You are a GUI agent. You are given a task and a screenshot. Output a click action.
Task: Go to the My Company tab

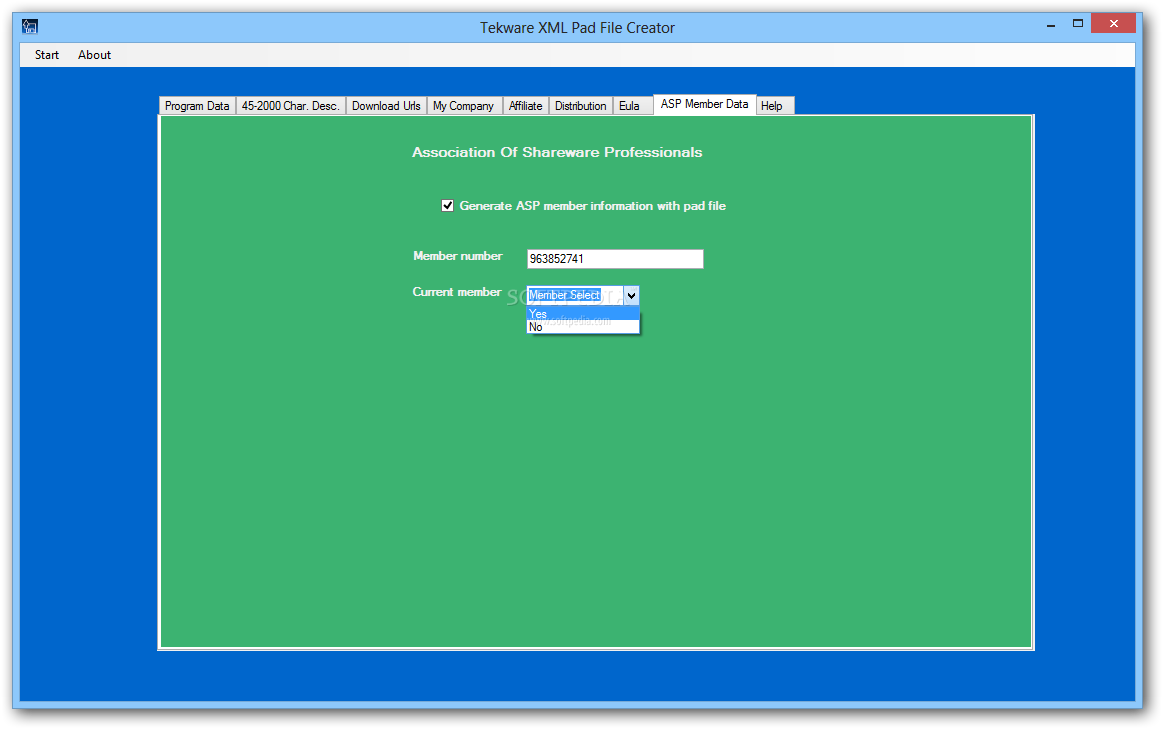[464, 106]
